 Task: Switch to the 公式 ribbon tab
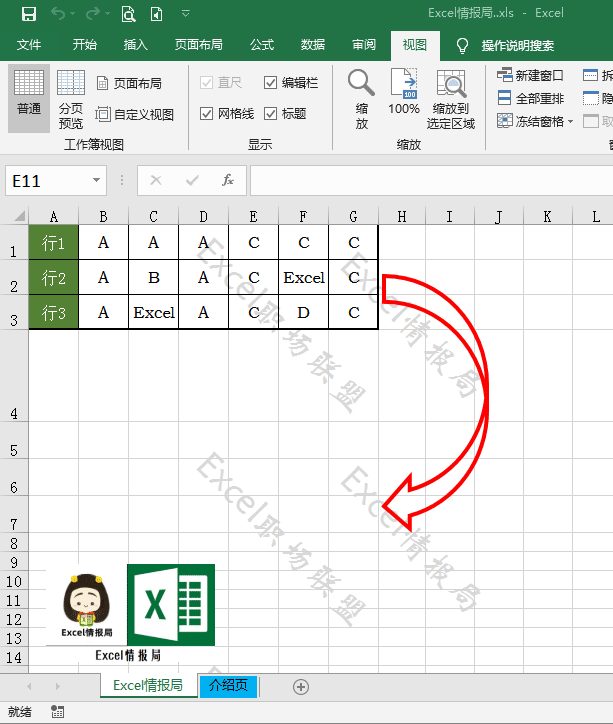[262, 45]
